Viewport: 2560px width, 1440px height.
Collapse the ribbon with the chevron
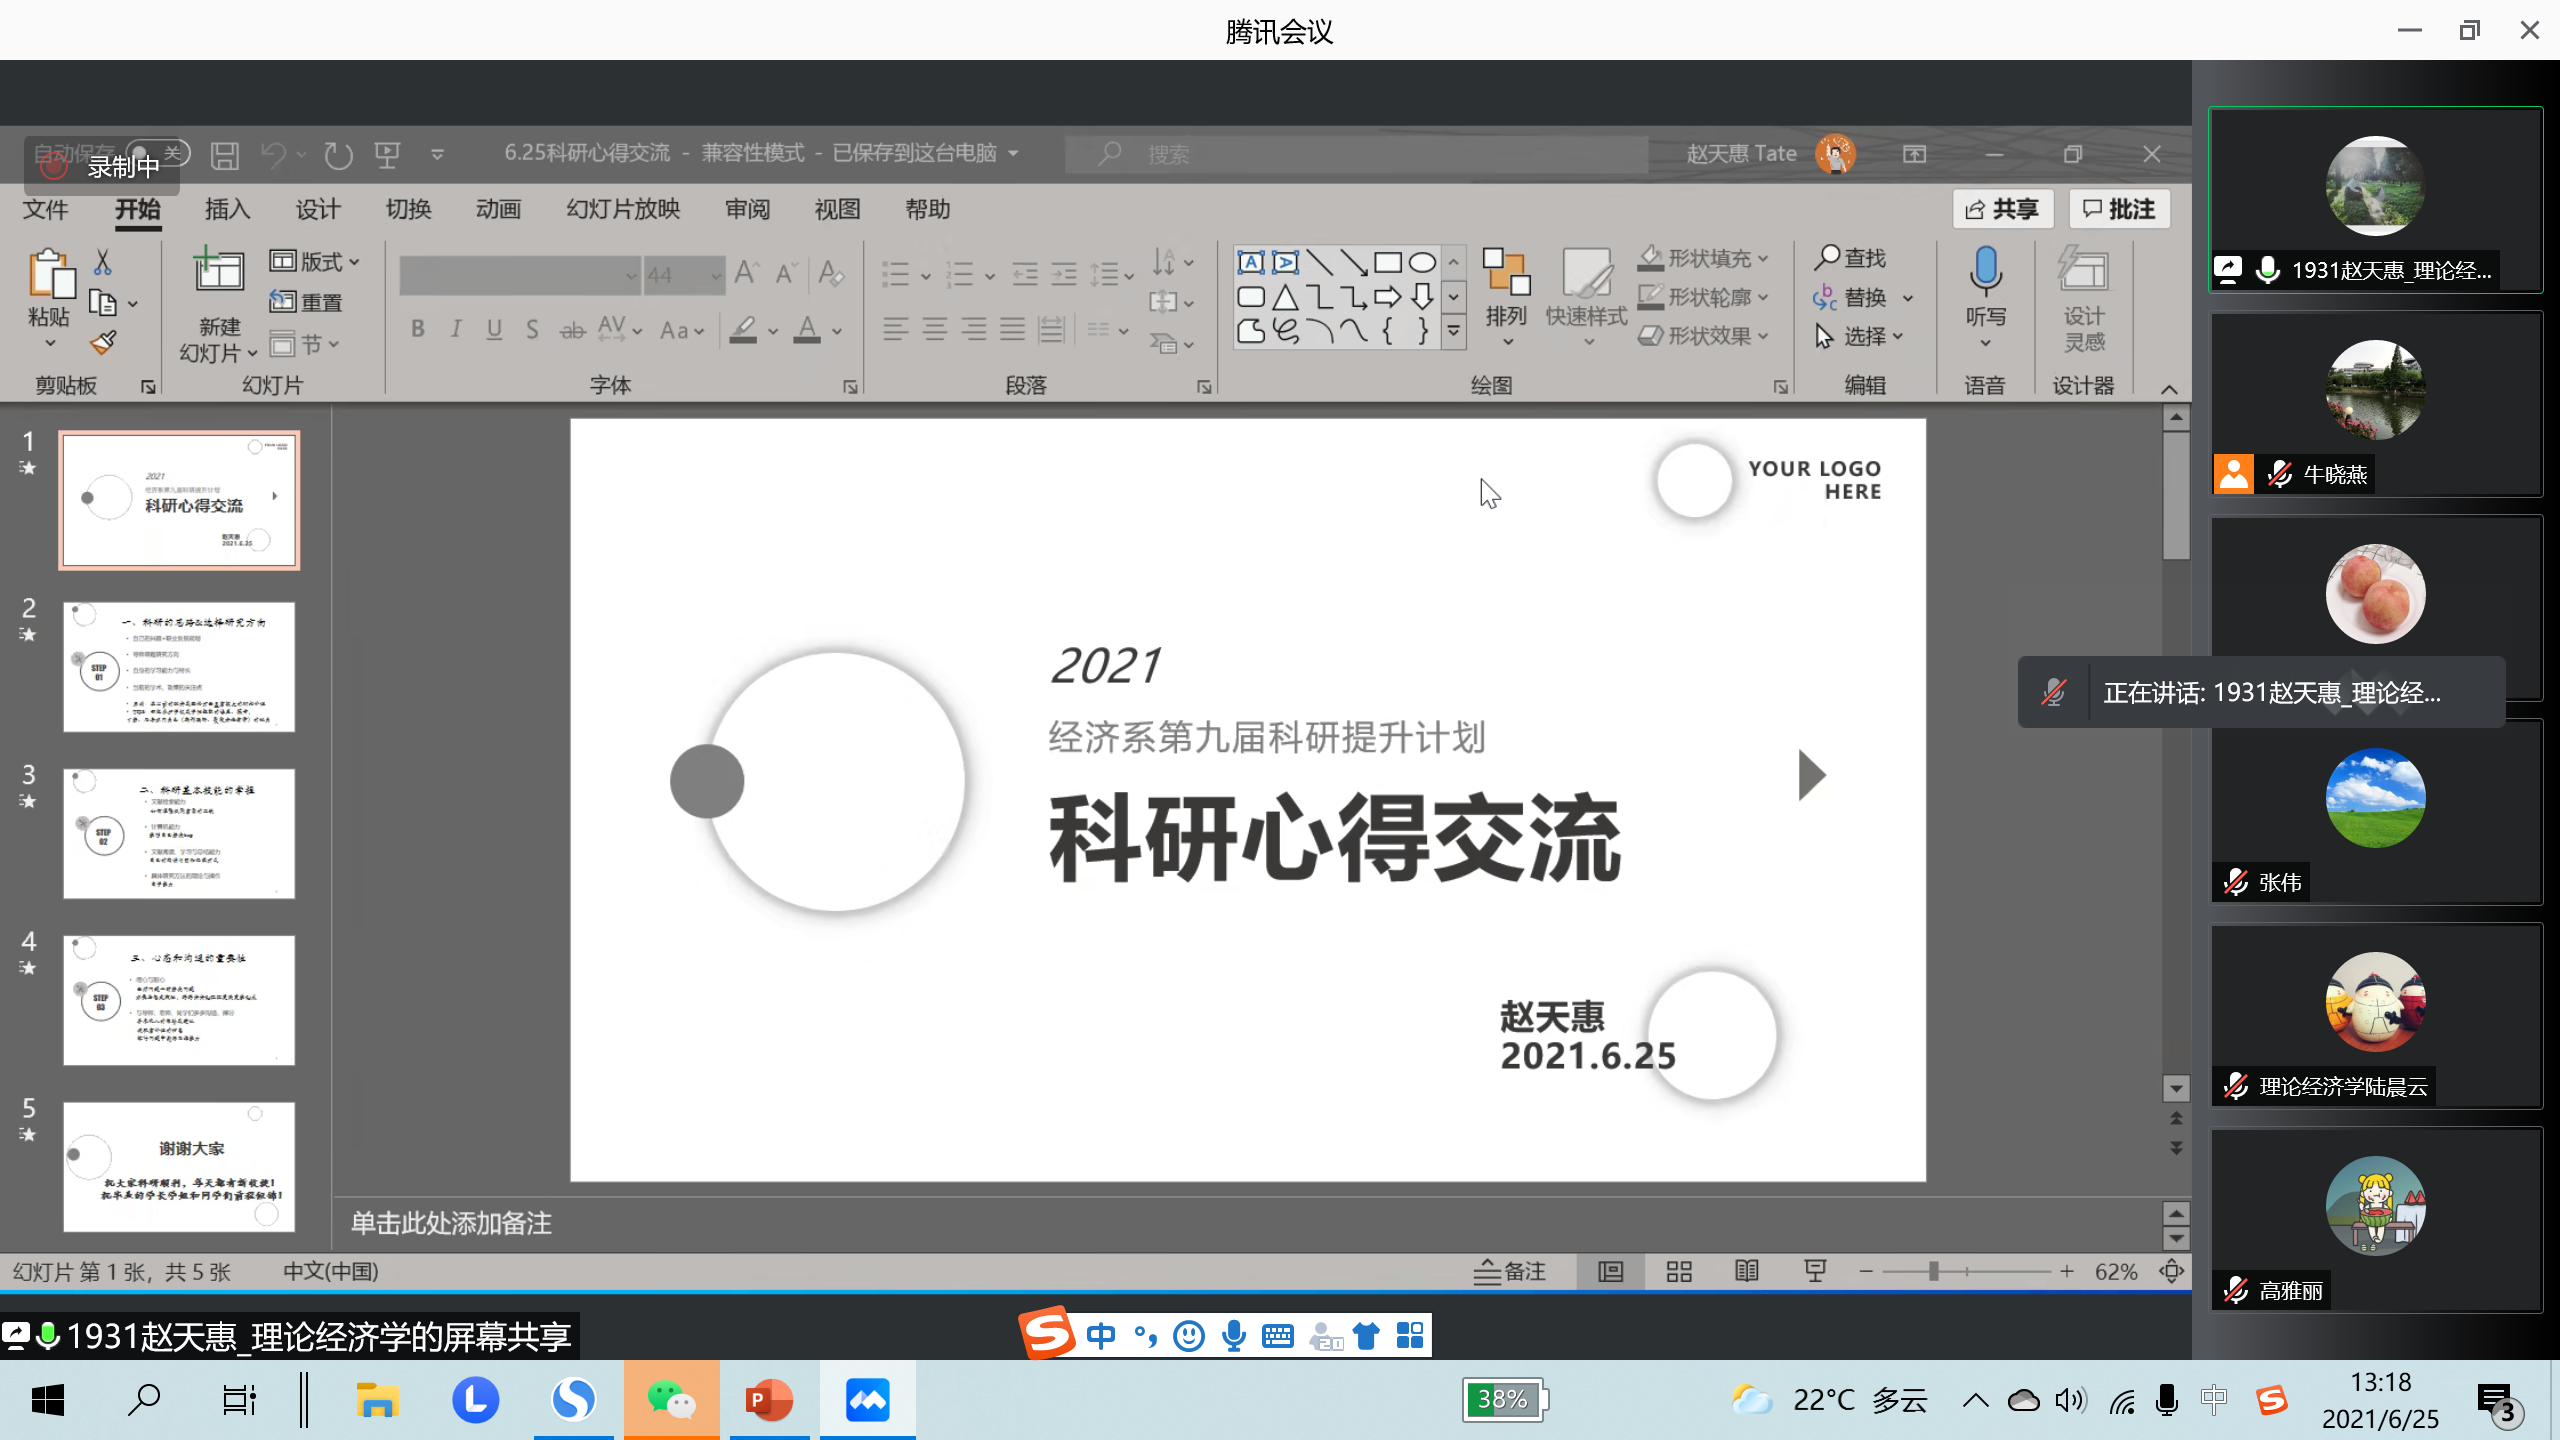click(x=2169, y=389)
